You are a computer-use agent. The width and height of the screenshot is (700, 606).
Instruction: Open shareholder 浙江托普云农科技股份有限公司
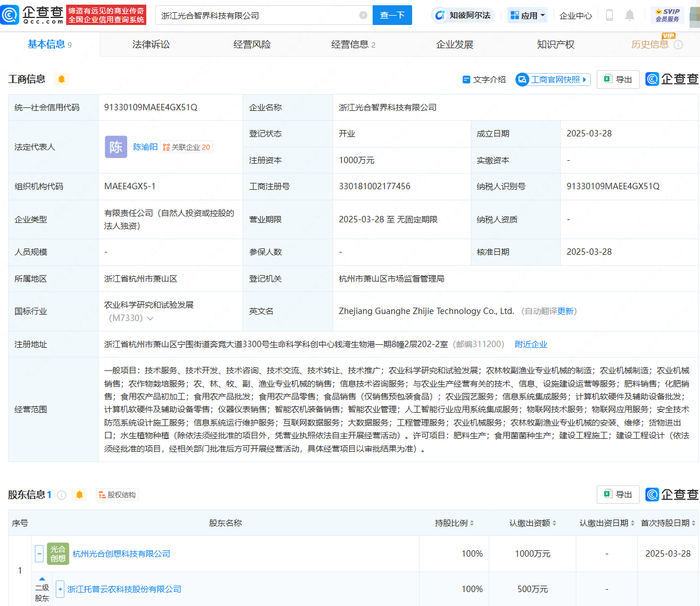124,589
